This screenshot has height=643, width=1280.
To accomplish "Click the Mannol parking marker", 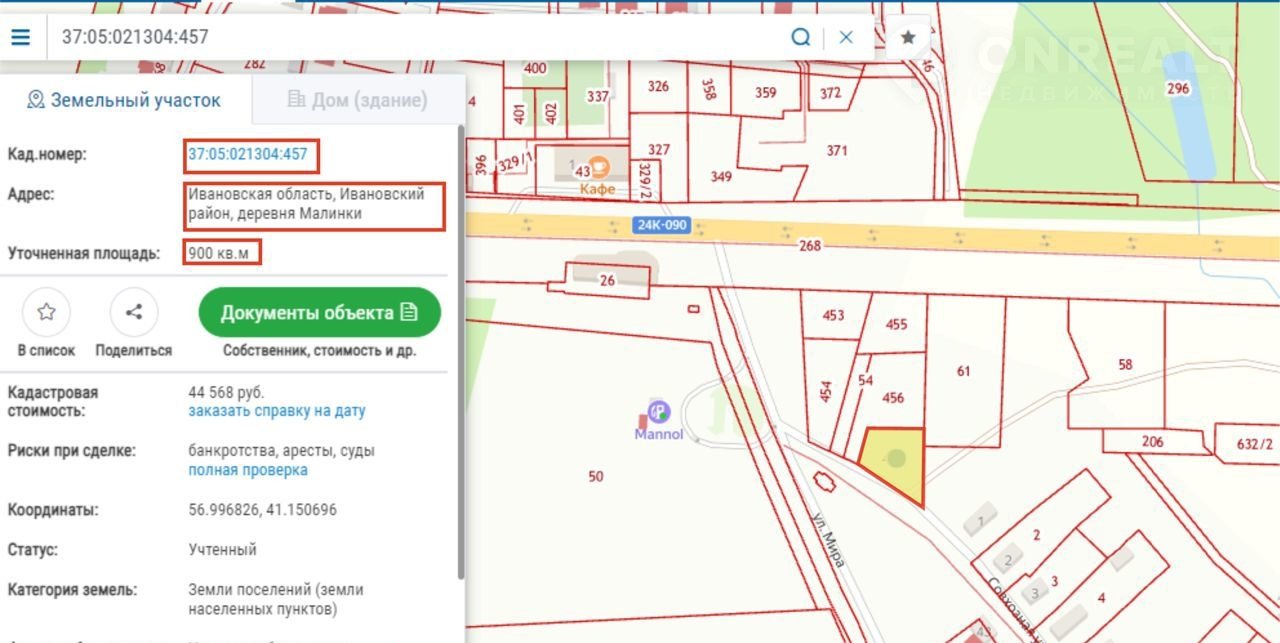I will point(659,412).
